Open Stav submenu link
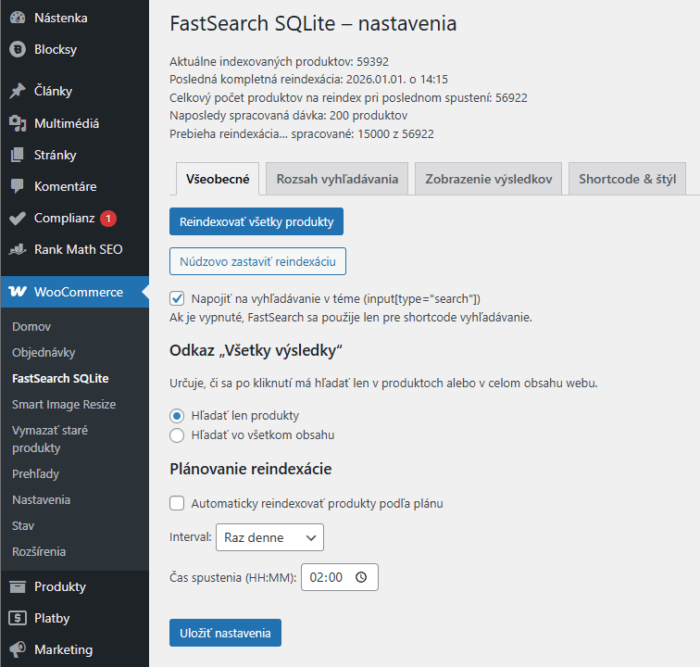700x667 pixels. pos(23,525)
